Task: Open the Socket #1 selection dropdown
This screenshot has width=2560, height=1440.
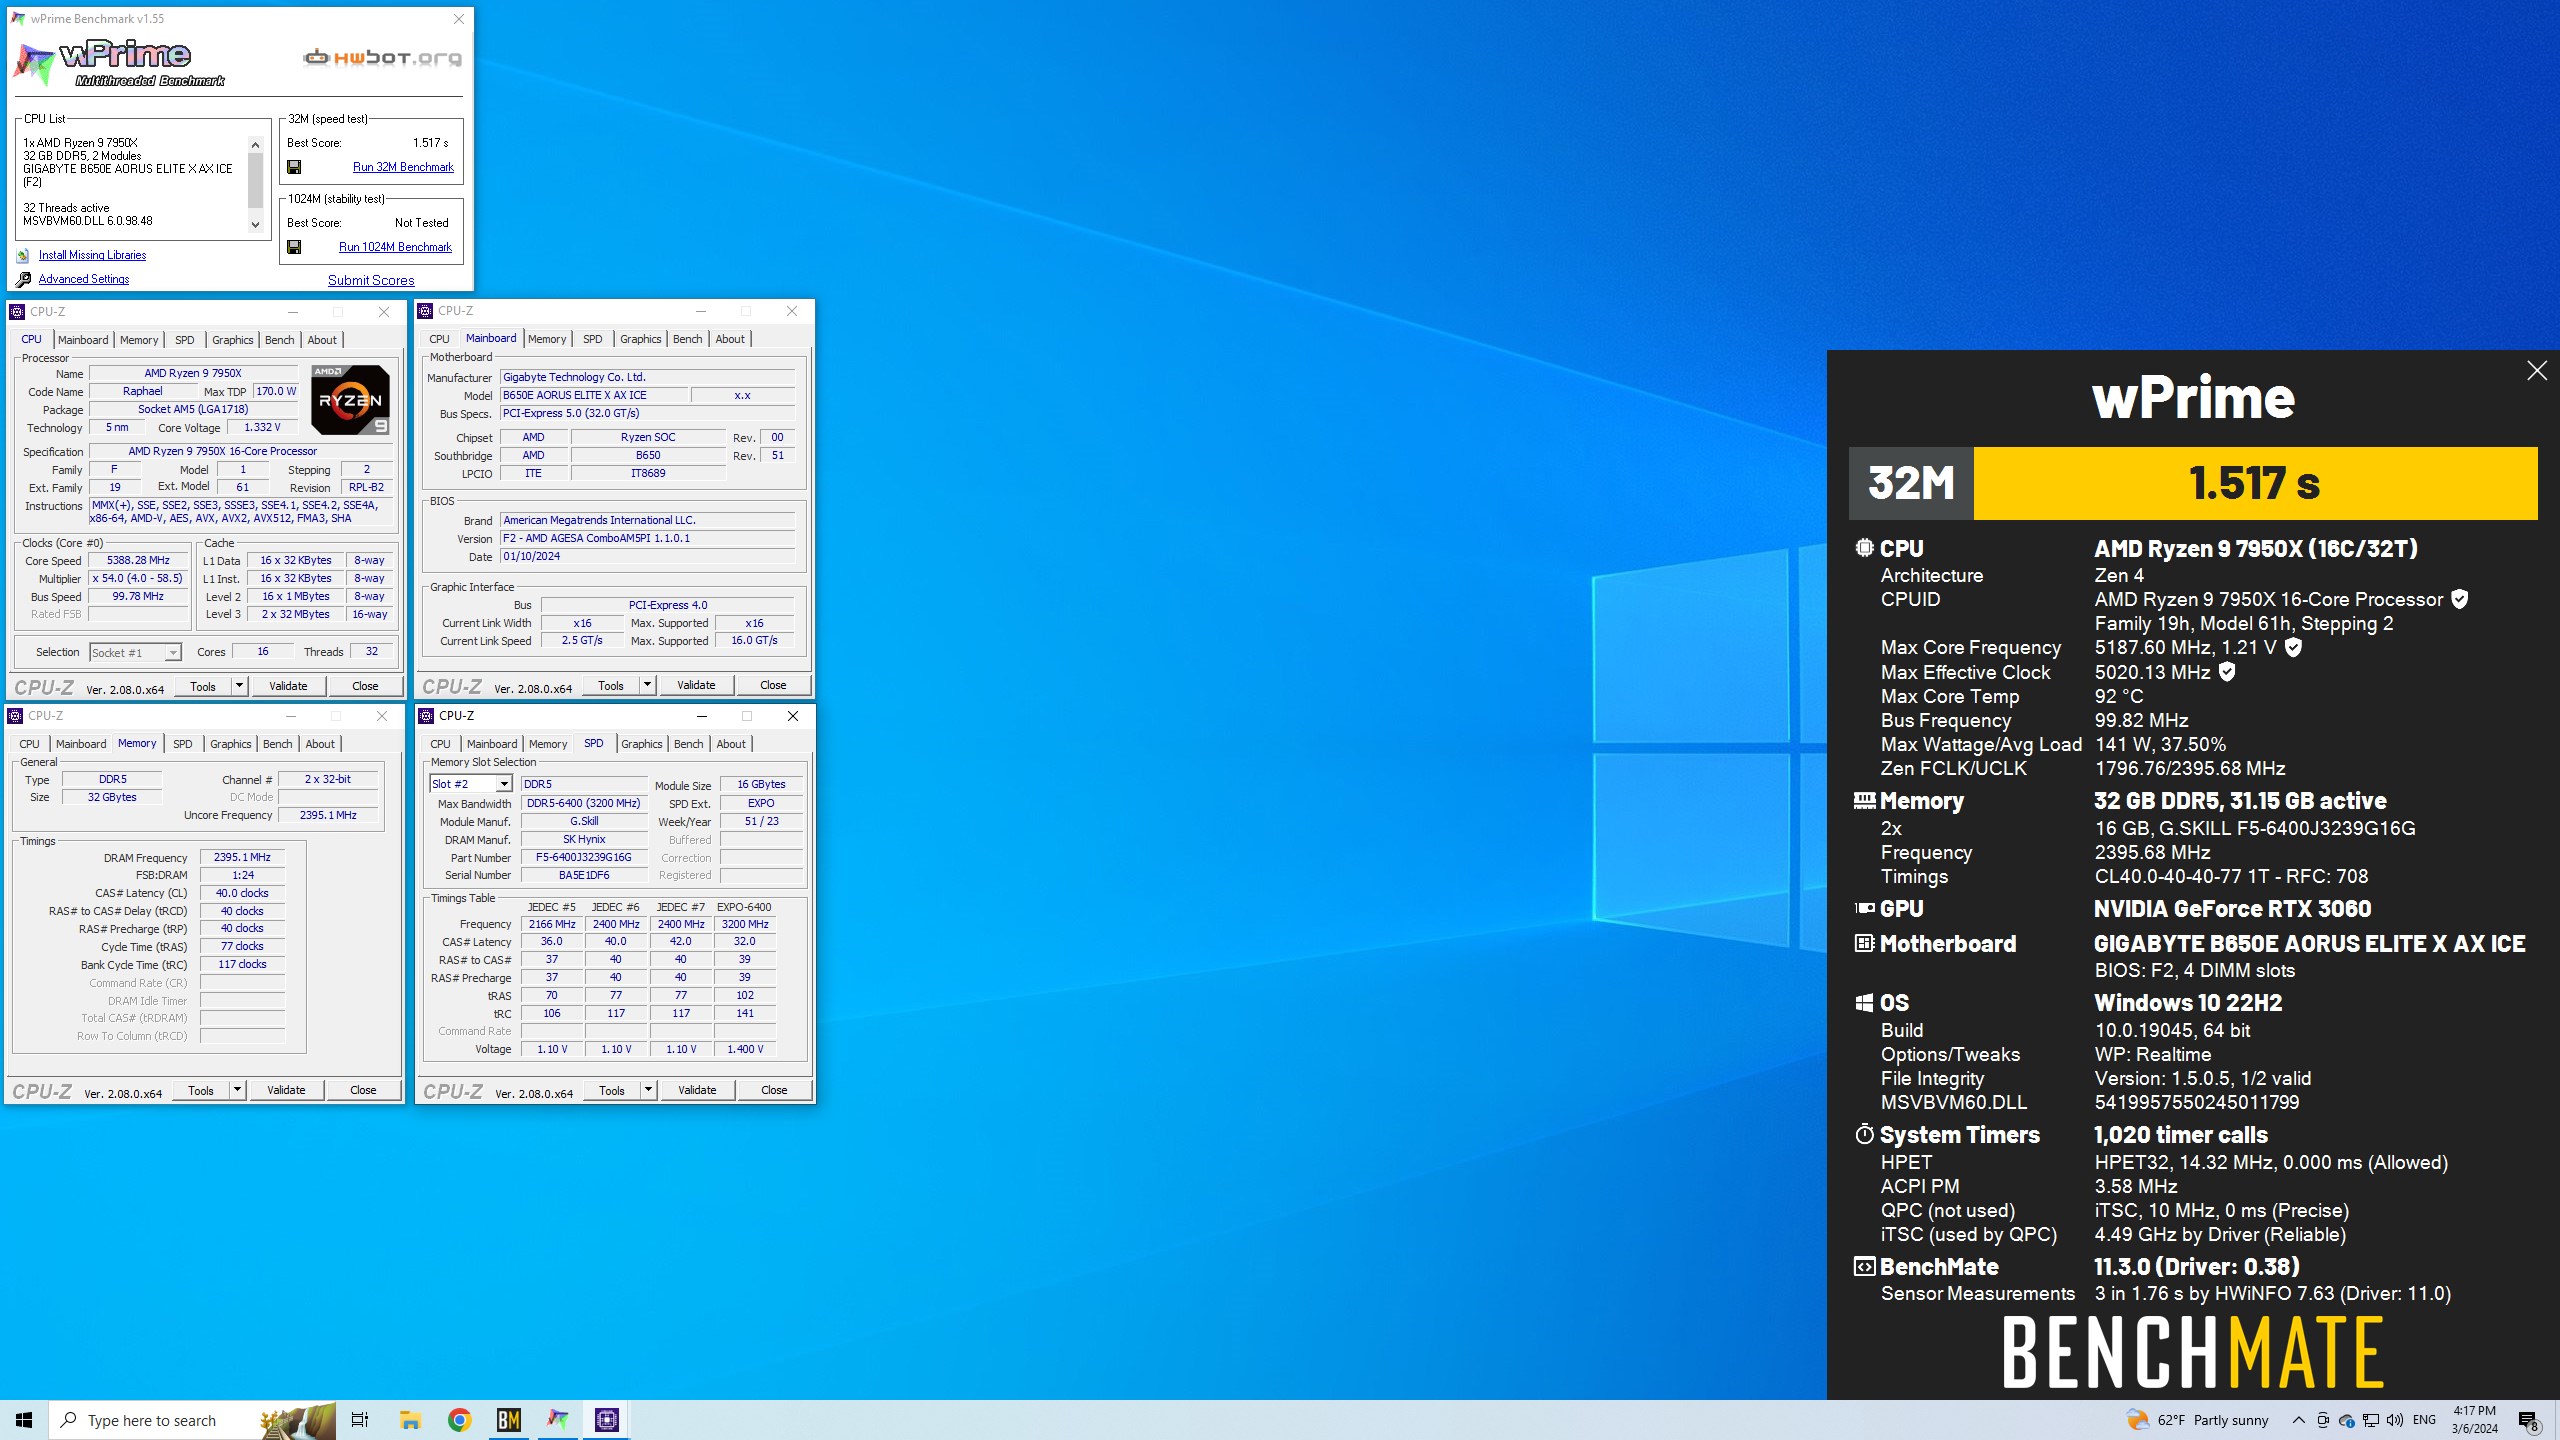Action: tap(172, 652)
